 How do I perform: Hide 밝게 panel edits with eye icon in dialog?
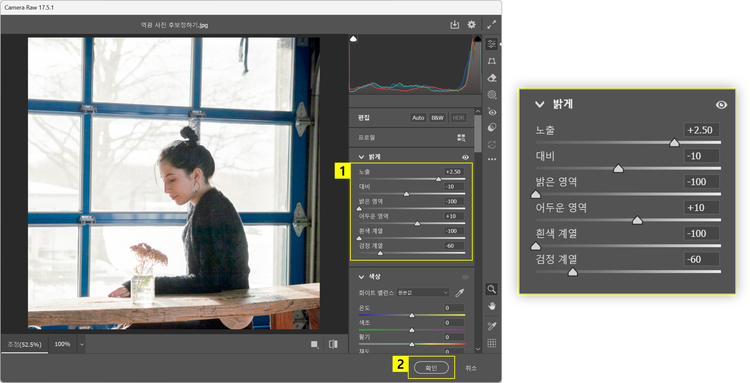coord(465,157)
